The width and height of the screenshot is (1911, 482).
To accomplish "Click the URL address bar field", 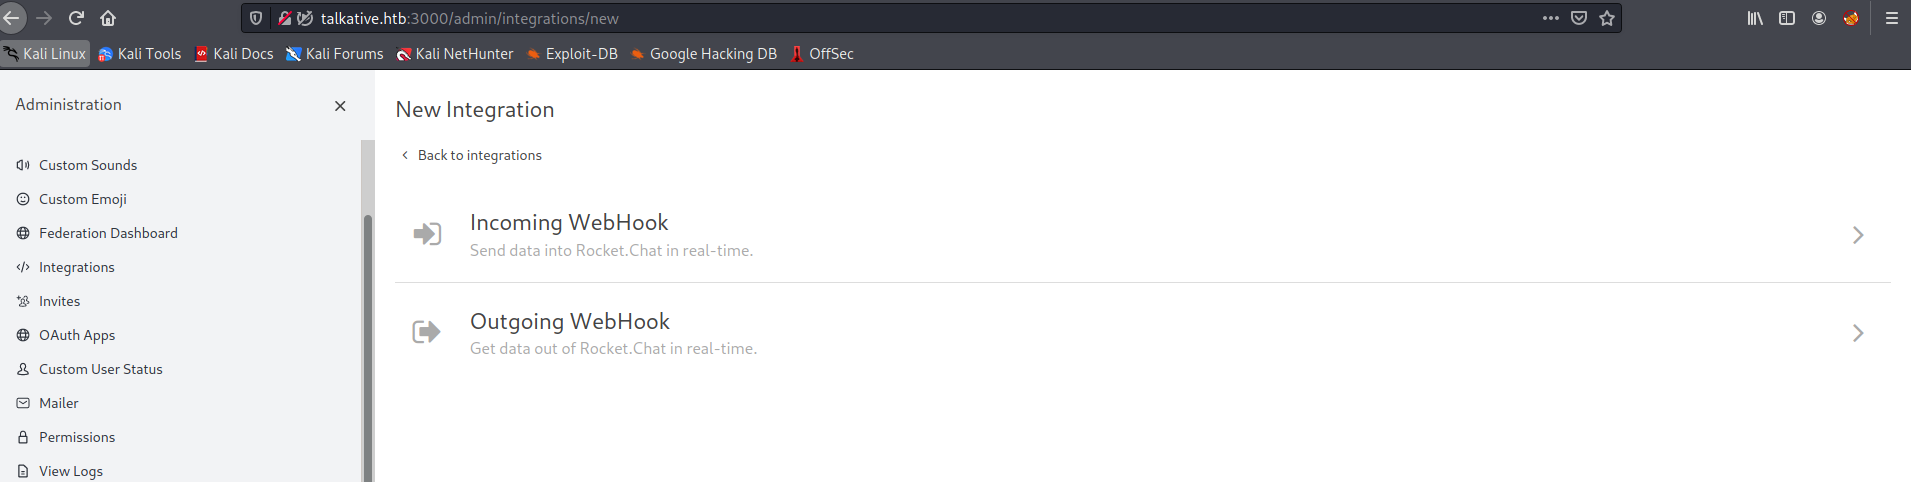I will pyautogui.click(x=900, y=18).
